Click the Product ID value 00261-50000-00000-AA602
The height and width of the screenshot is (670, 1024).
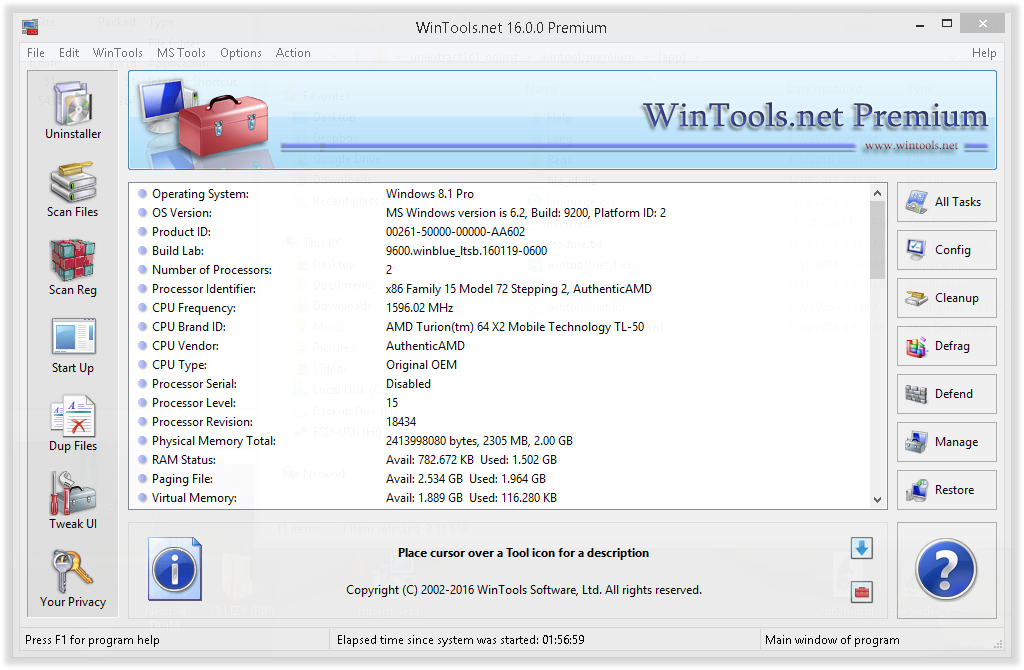tap(455, 232)
